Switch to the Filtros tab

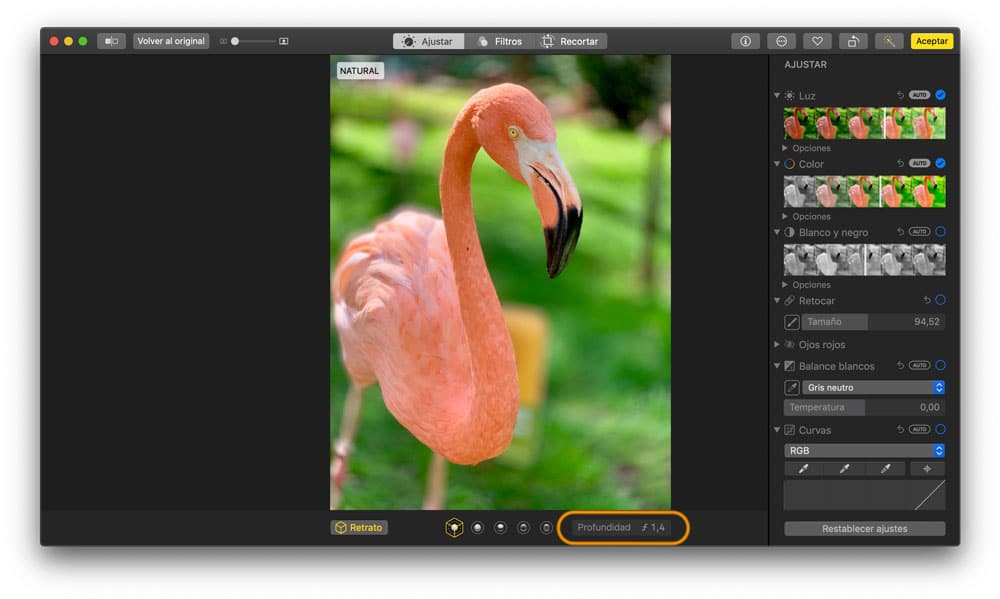click(x=501, y=41)
